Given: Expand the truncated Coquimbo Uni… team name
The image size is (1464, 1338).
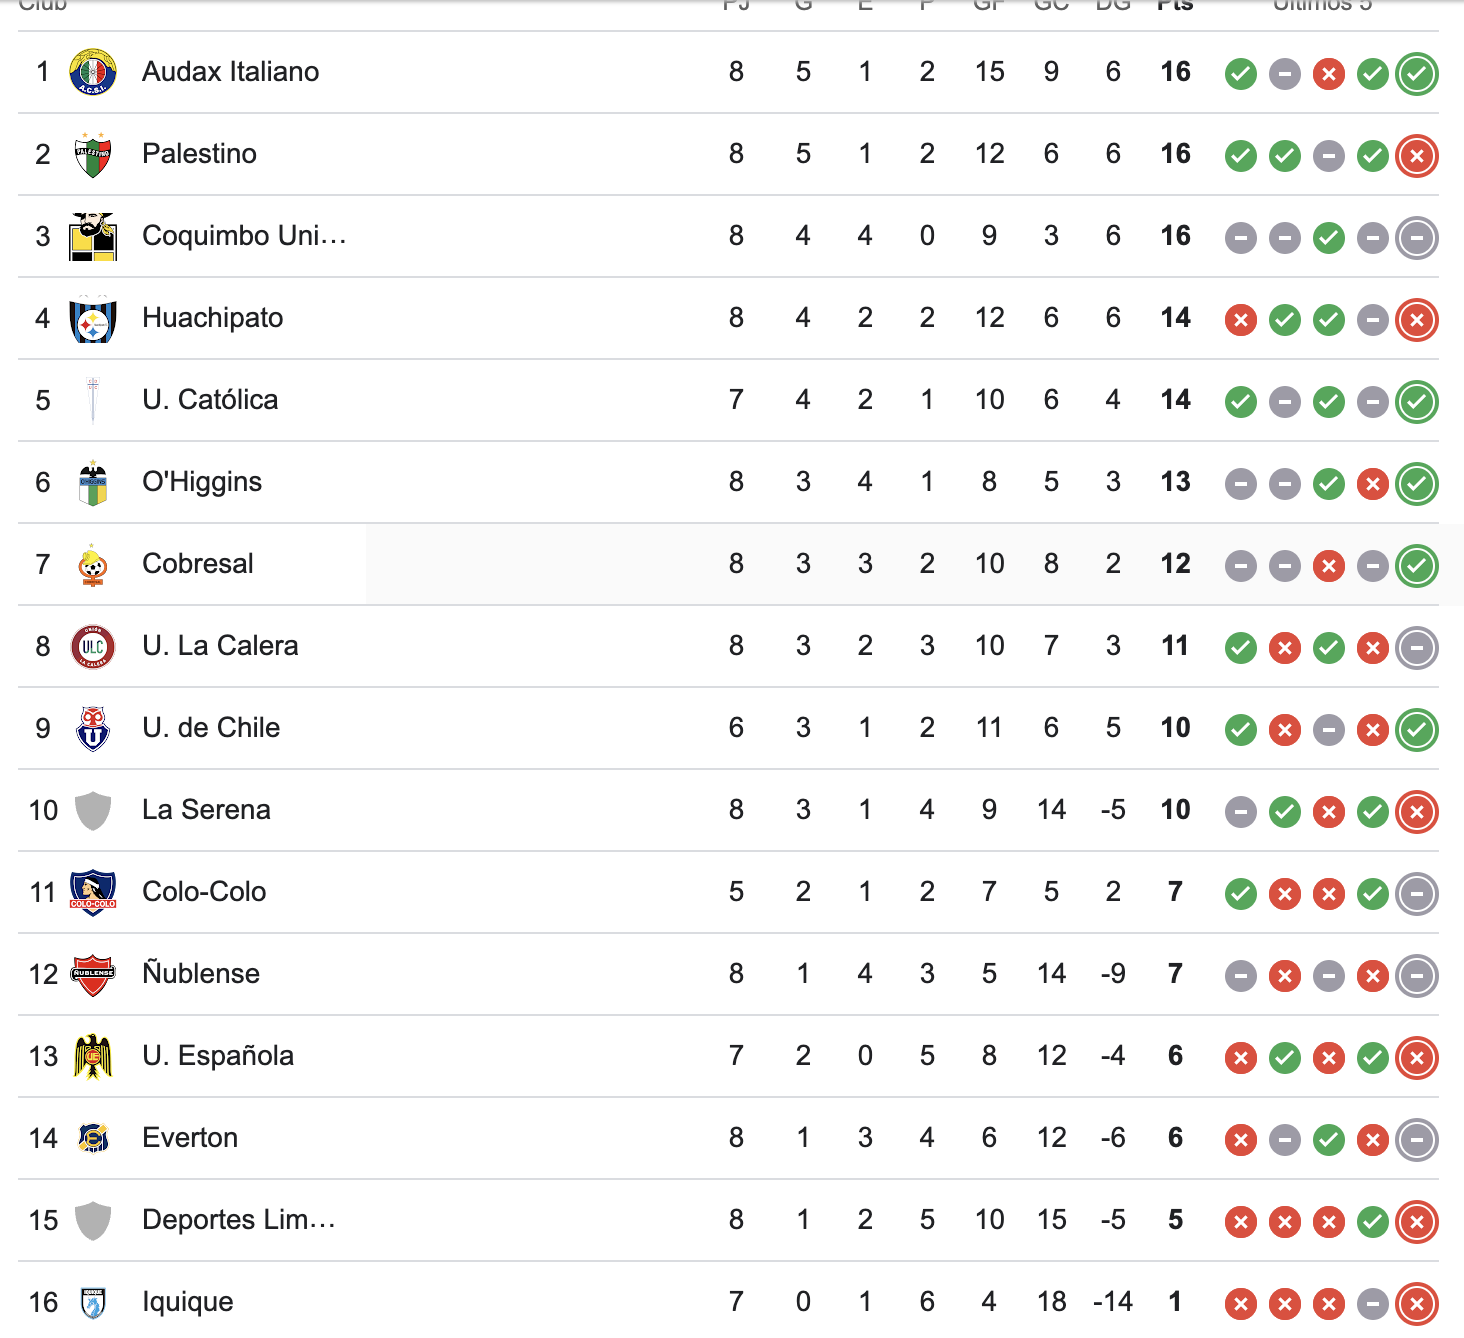Looking at the screenshot, I should click(x=245, y=236).
